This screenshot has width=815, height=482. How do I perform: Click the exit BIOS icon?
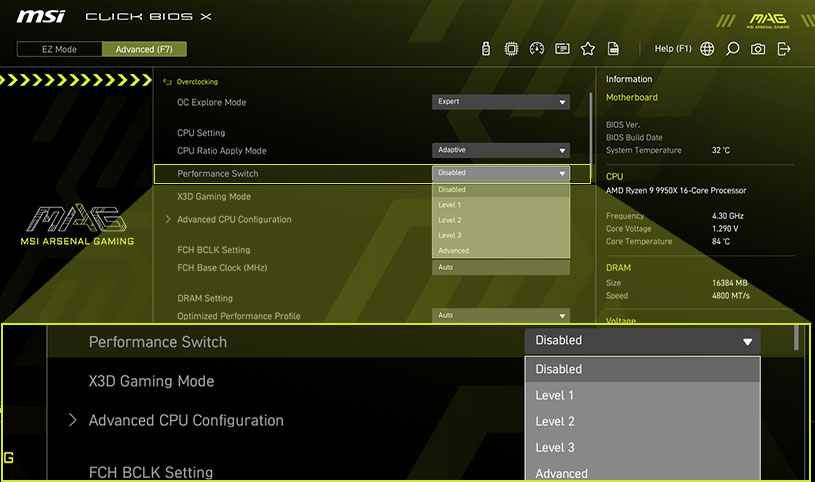784,49
